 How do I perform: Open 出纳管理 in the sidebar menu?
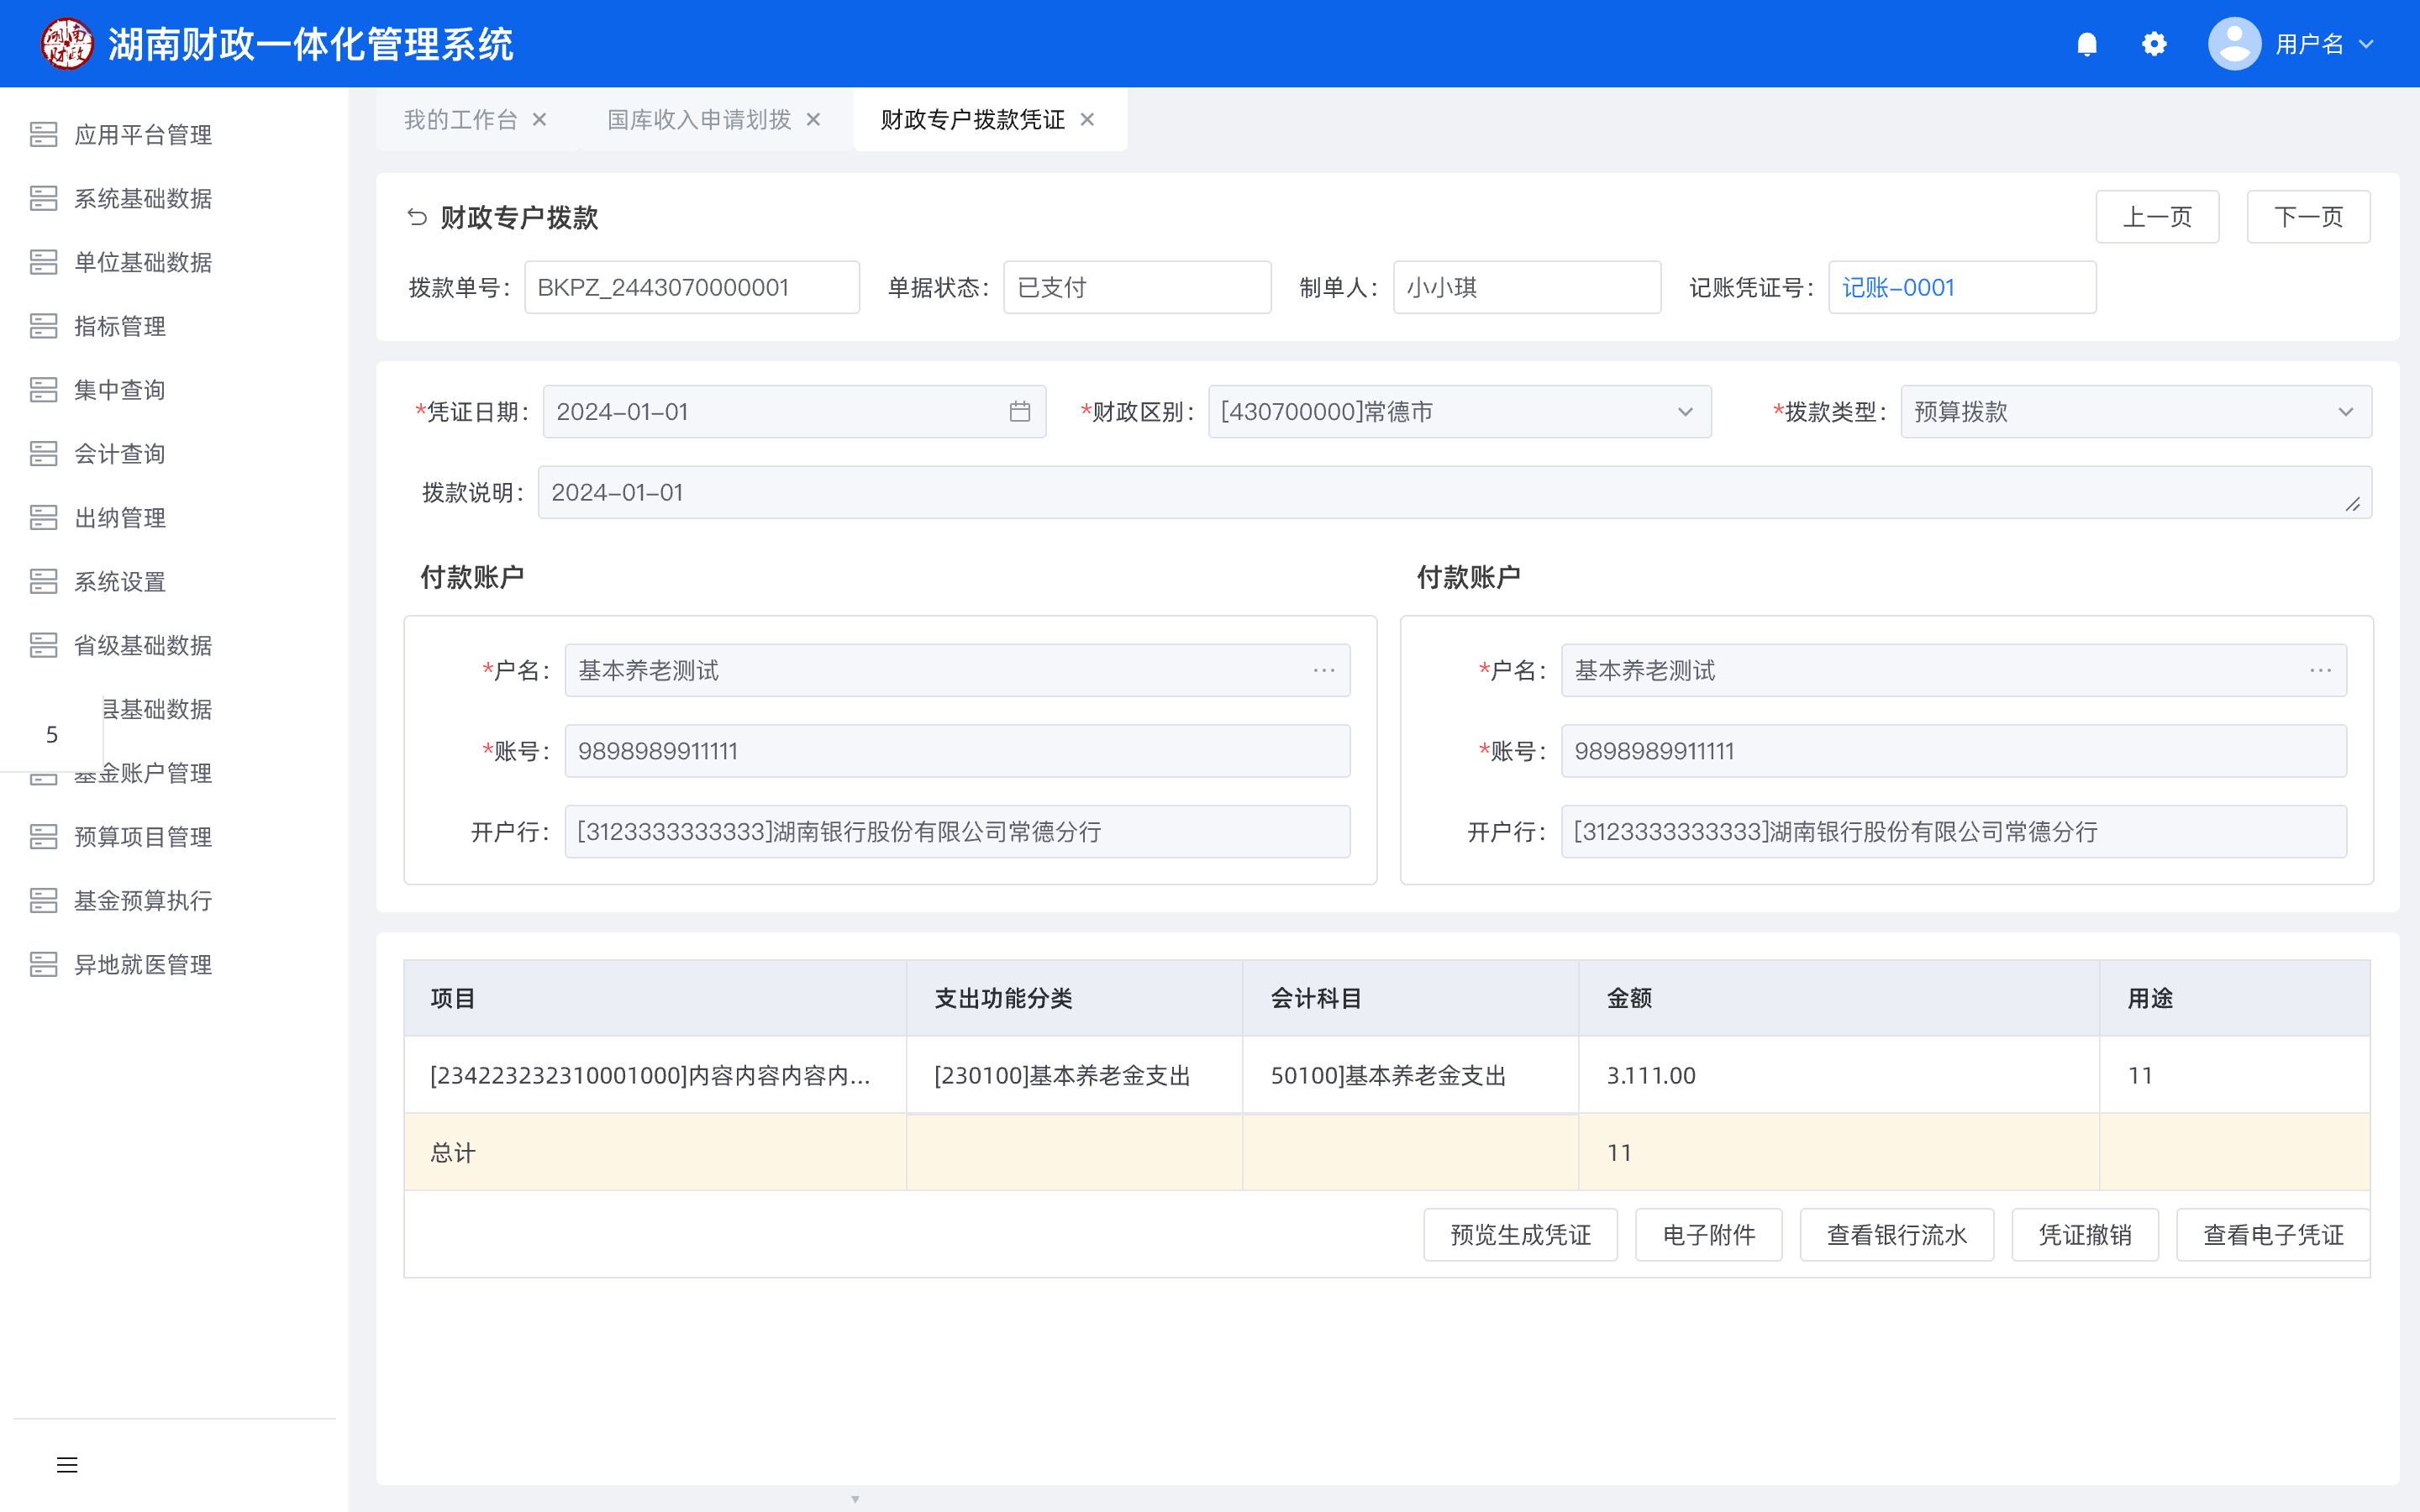[120, 518]
